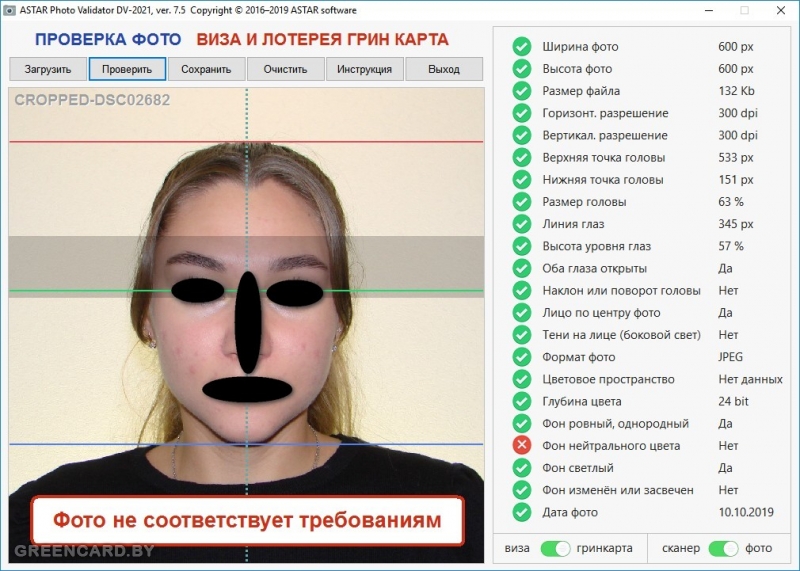Click check icon beside Цветовое пространство
Viewport: 800px width, 571px height.
click(522, 379)
